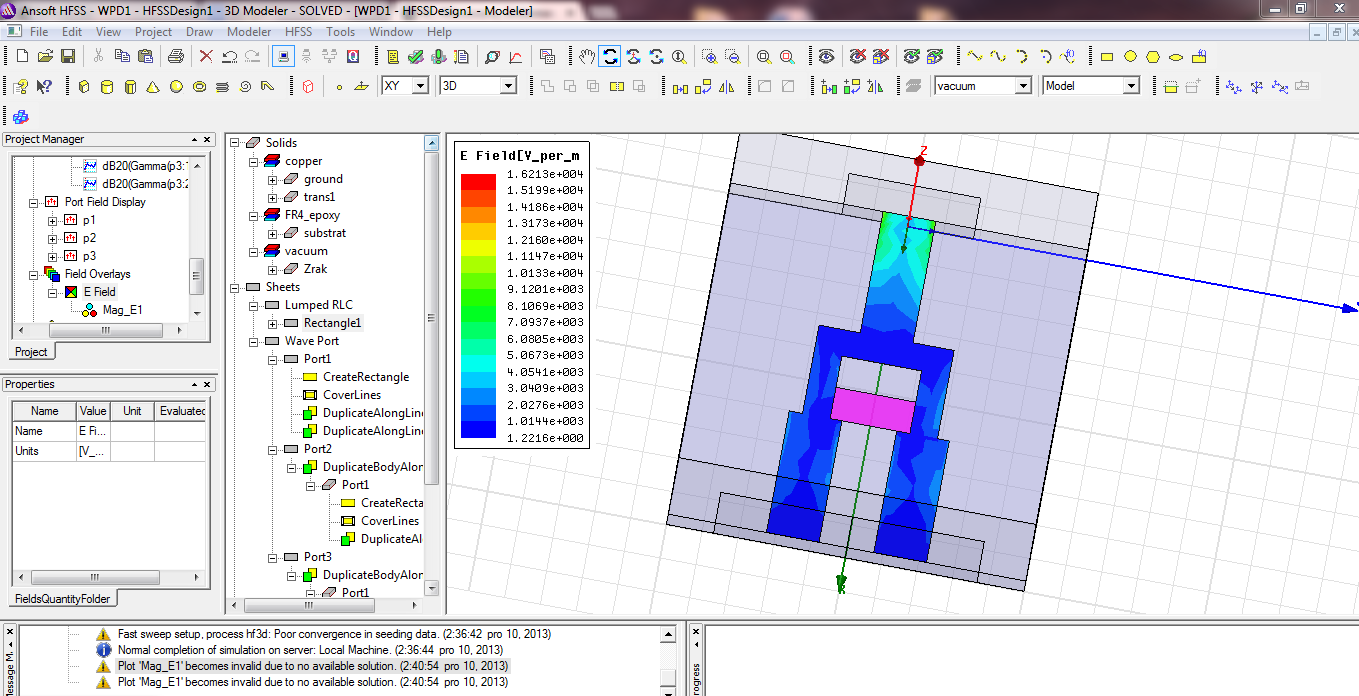The height and width of the screenshot is (696, 1359).
Task: Select Mag_E1 in the Field Overlays tree
Action: coord(122,310)
